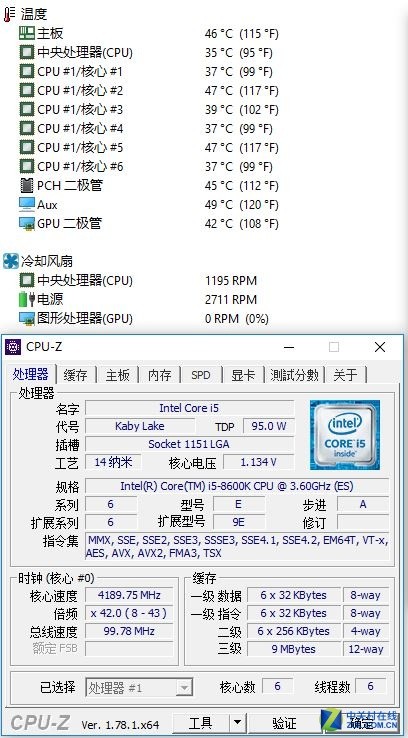Open the 内存 tab

click(x=160, y=375)
